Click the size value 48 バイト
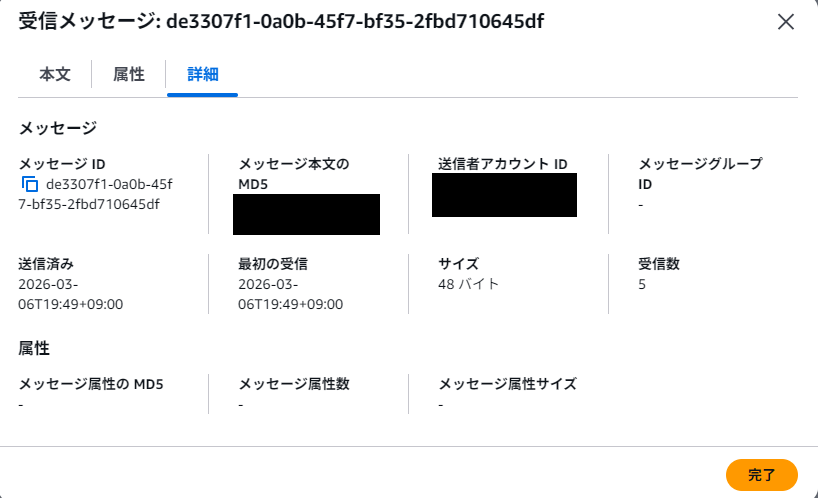The image size is (818, 498). coord(468,284)
